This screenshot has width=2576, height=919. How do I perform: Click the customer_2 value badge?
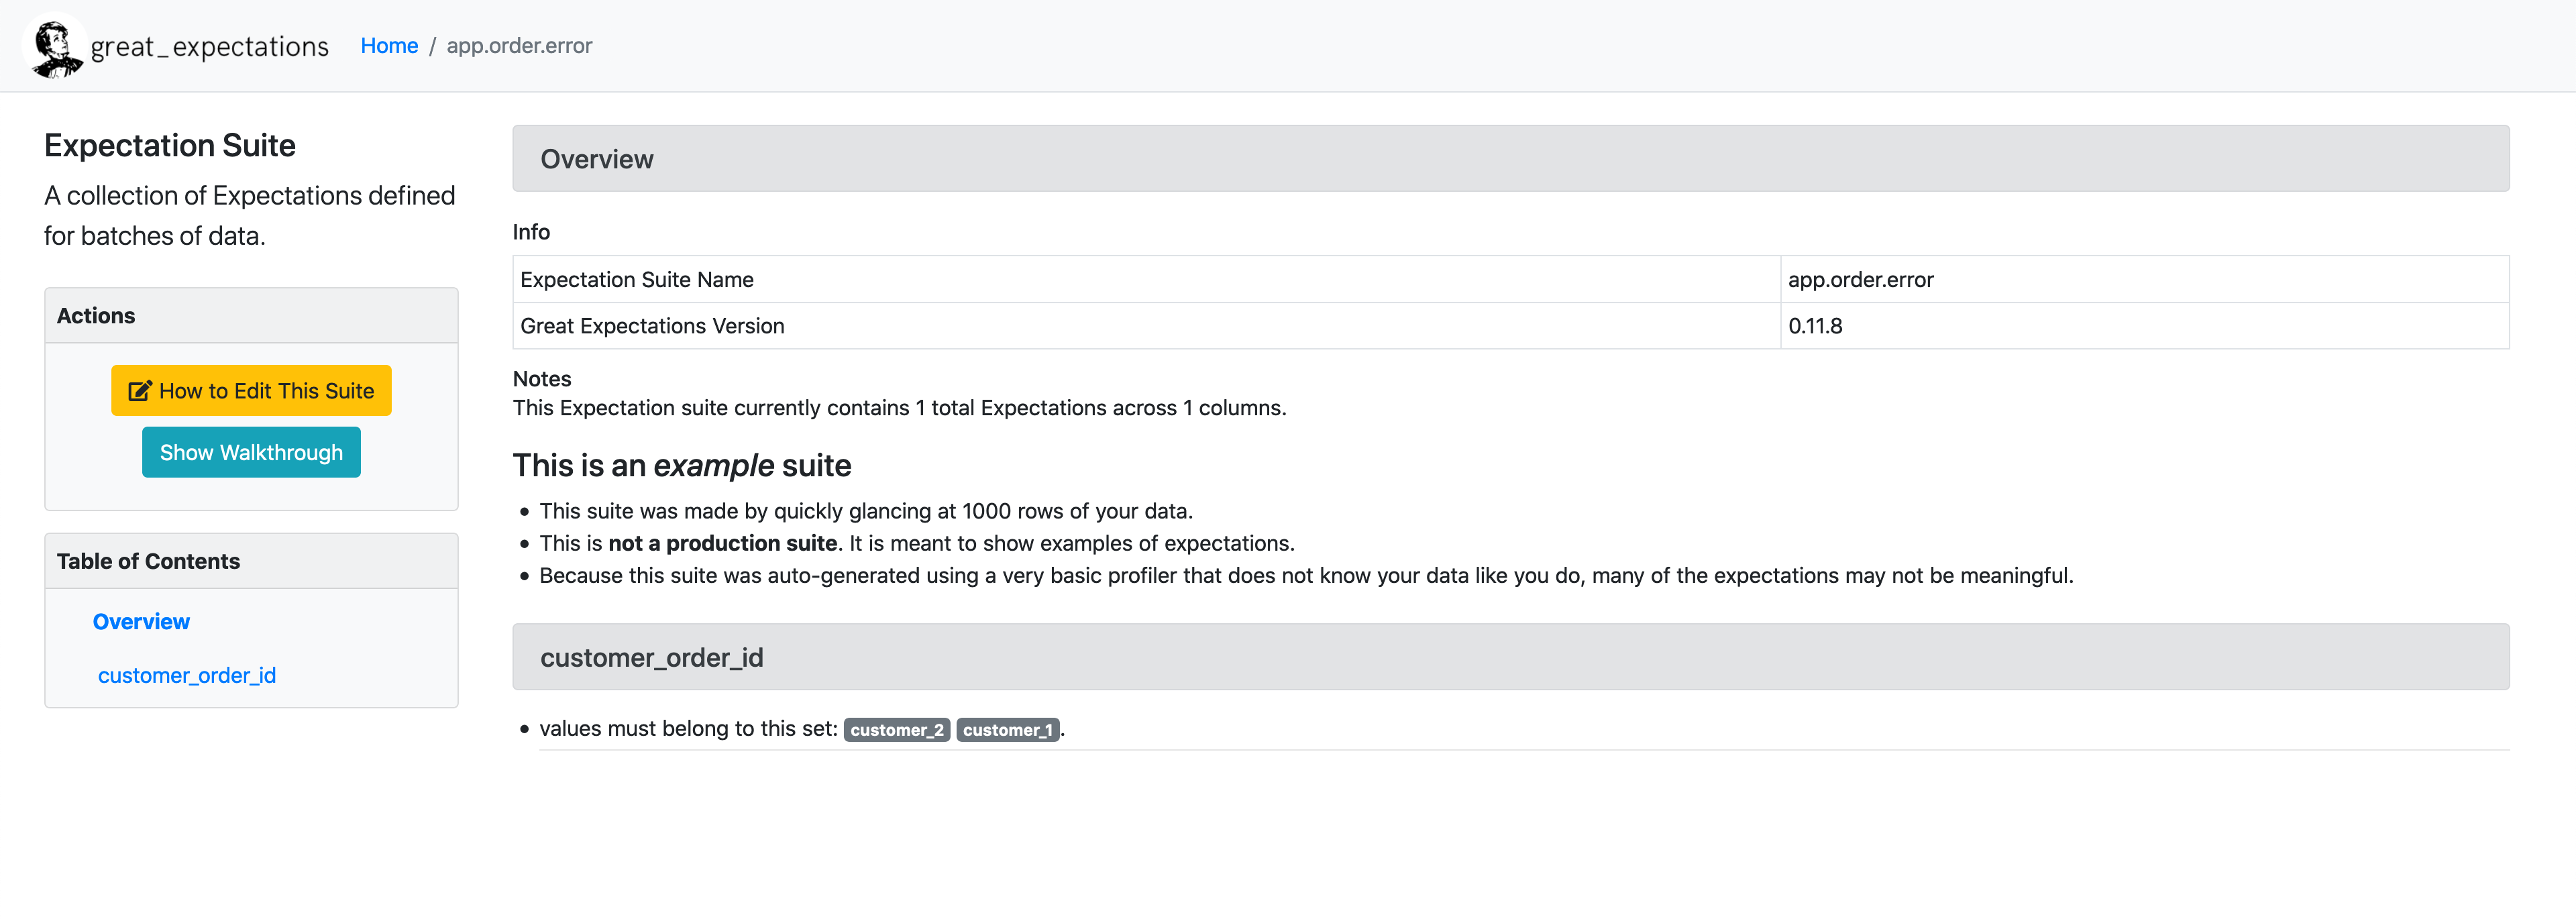click(x=896, y=730)
